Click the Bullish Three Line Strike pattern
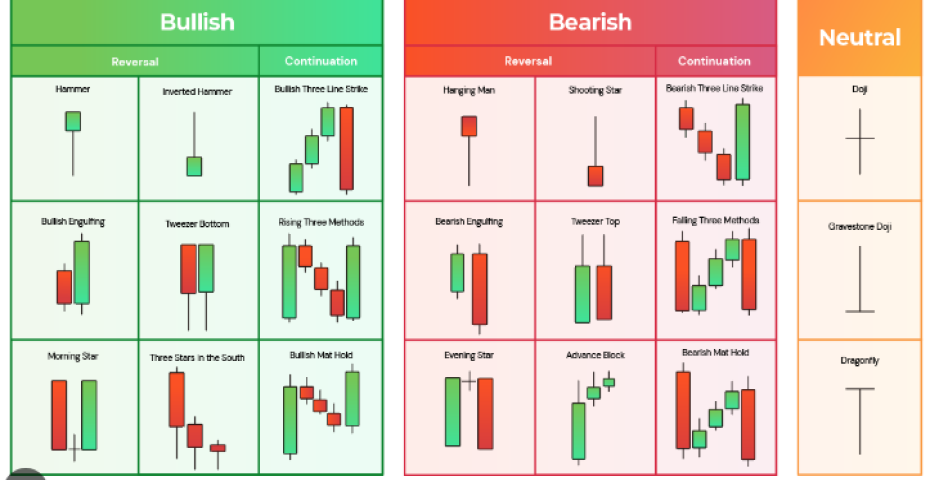 [321, 148]
